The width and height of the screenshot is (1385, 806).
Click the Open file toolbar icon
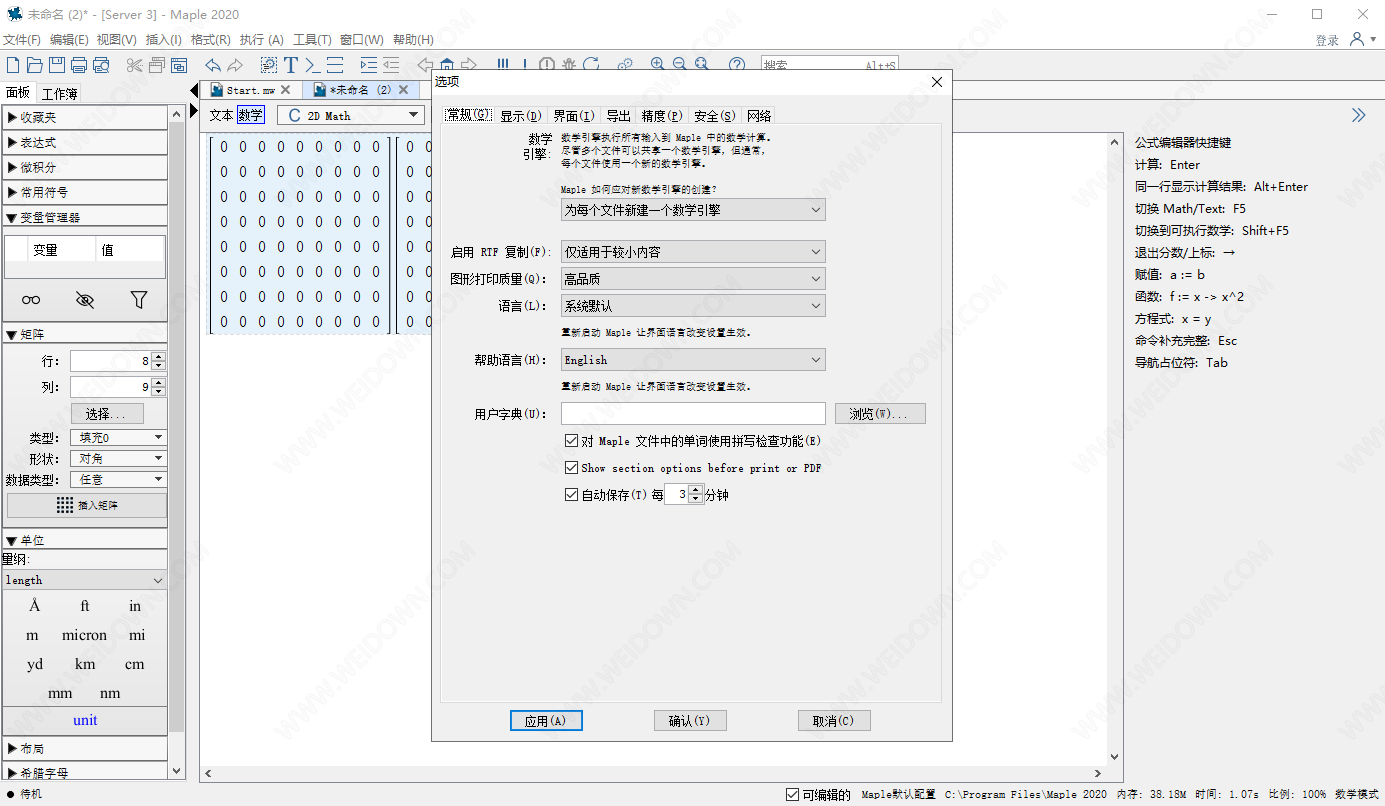coord(35,65)
